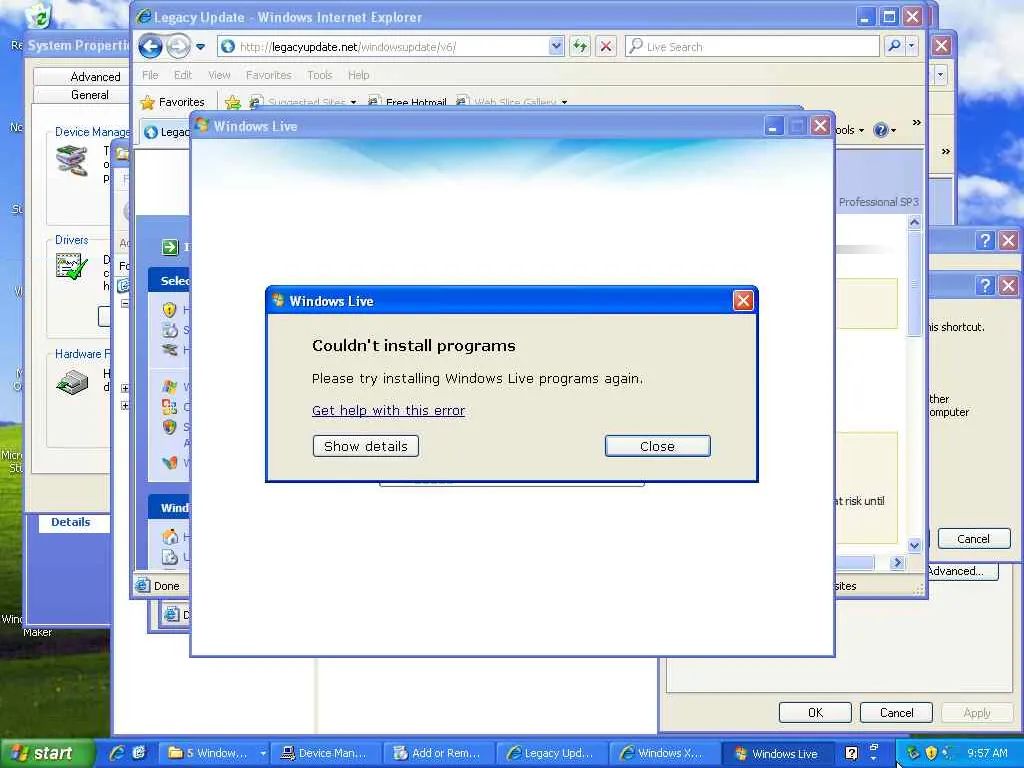Collapse the tree node with the minus box

coord(125,304)
